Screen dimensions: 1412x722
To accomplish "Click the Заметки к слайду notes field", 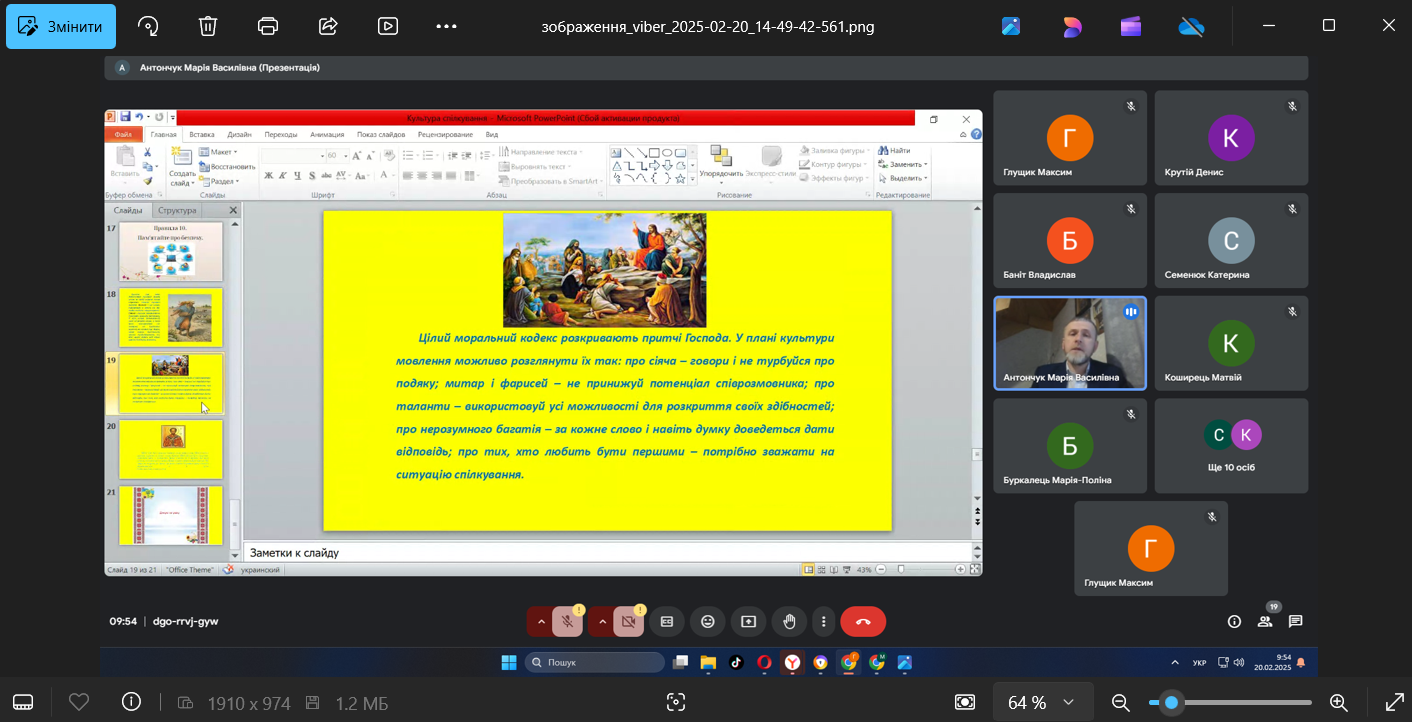I will tap(607, 552).
